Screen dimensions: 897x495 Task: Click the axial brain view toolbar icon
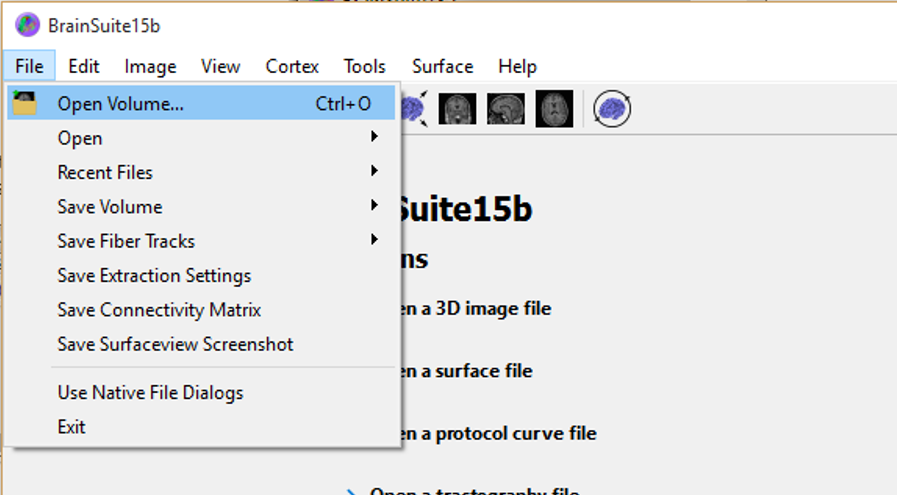pos(554,108)
